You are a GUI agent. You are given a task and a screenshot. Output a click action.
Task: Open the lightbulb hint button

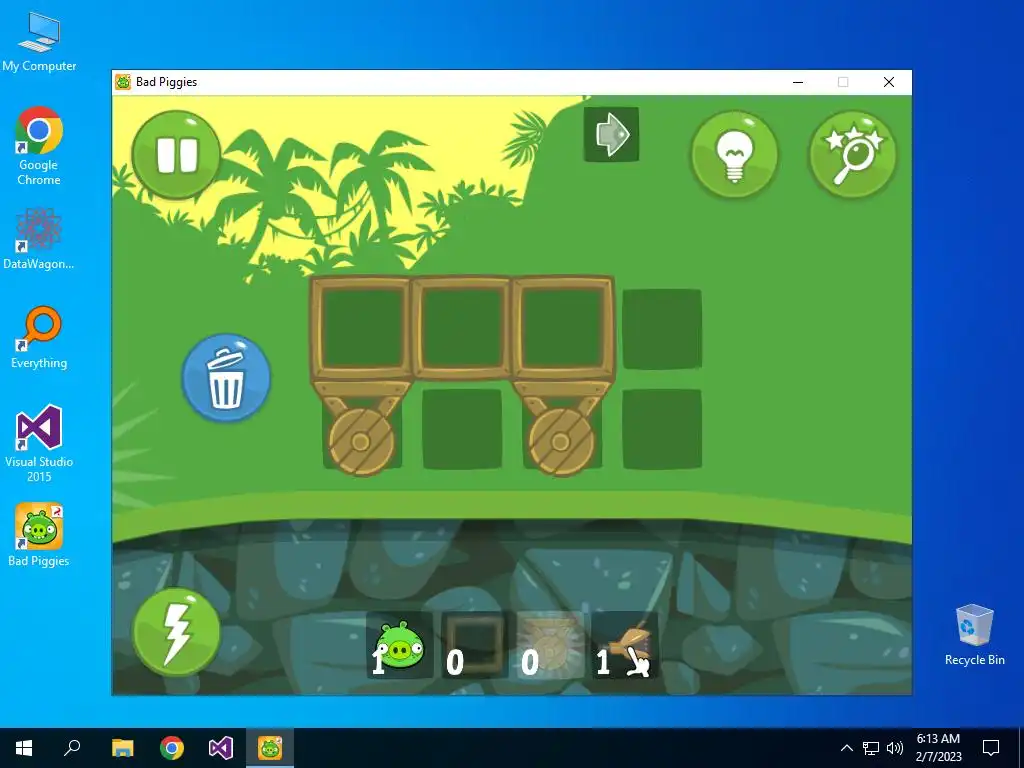click(735, 155)
